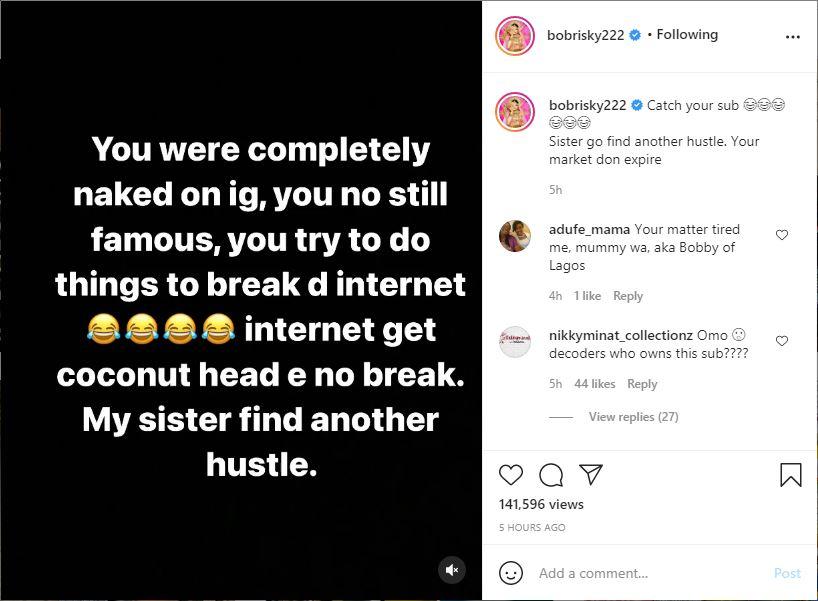Like adufe_mama's comment
This screenshot has height=601, width=818.
click(782, 235)
